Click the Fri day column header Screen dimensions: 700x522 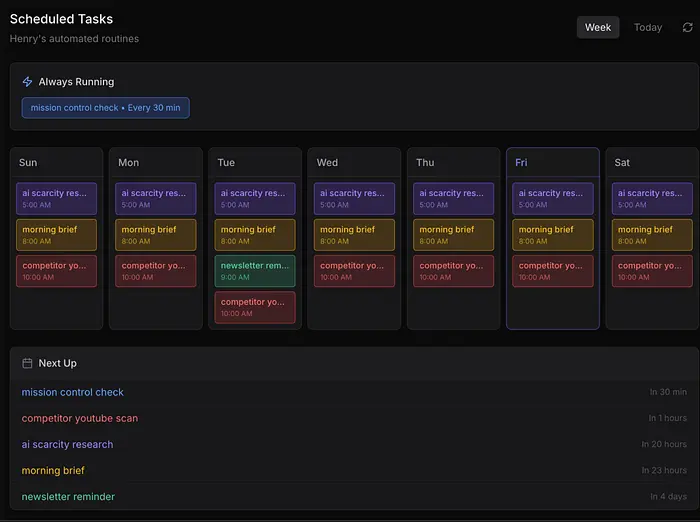click(523, 163)
